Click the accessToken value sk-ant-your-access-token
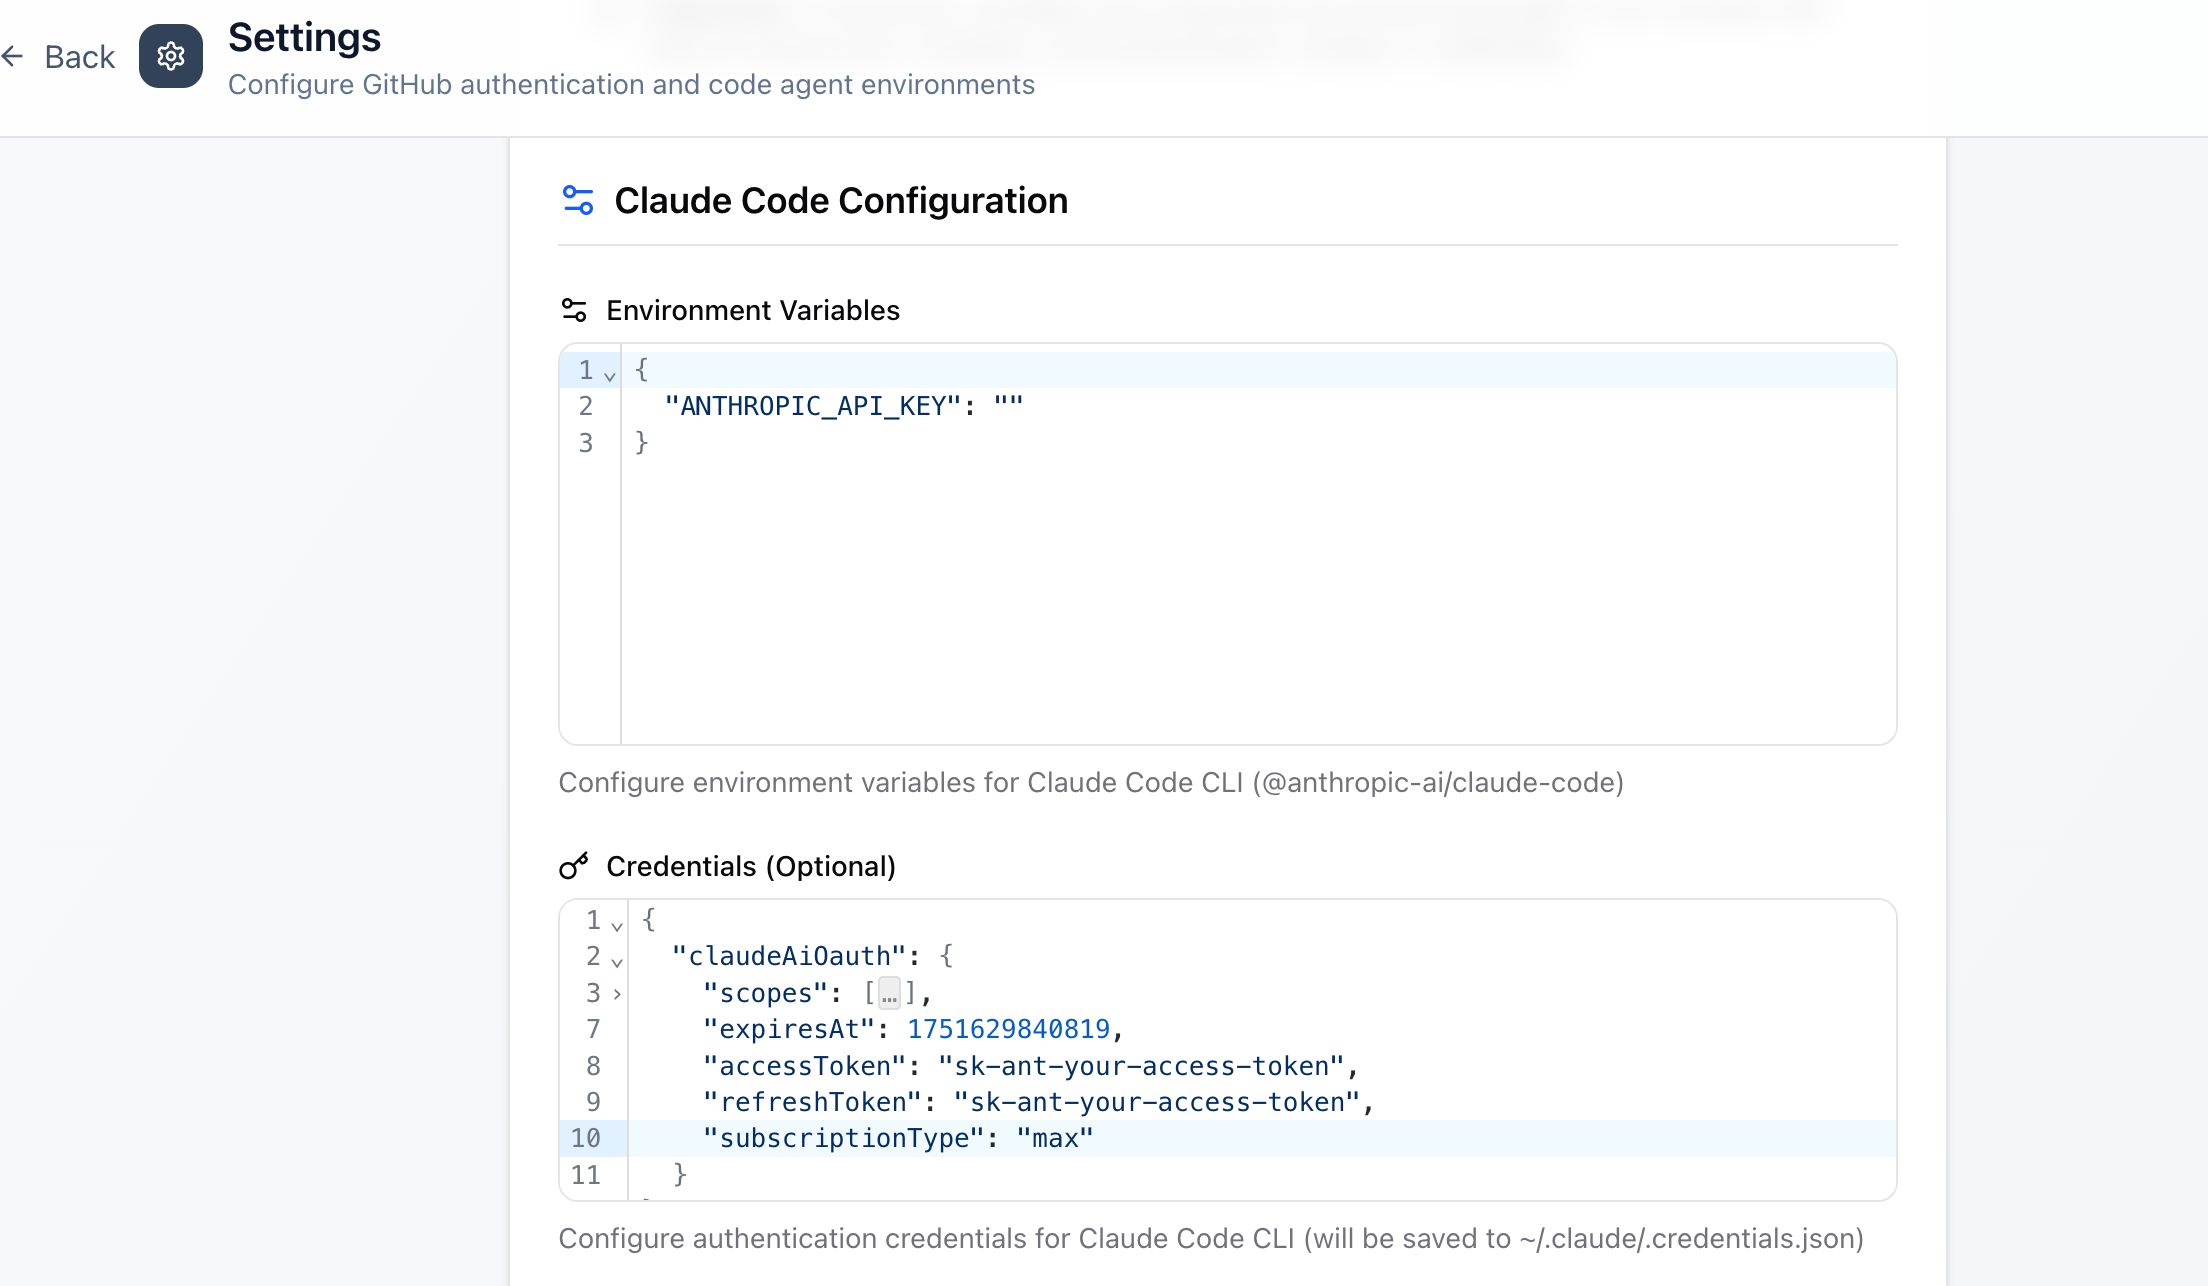This screenshot has width=2208, height=1286. pos(1141,1066)
